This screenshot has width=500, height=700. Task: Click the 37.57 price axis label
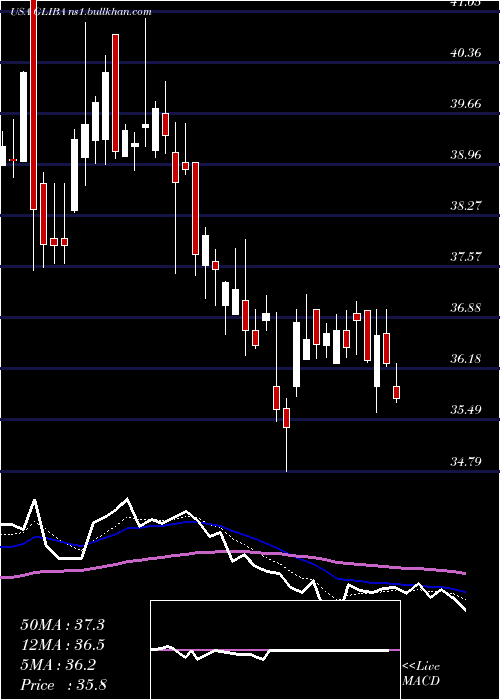click(x=466, y=257)
